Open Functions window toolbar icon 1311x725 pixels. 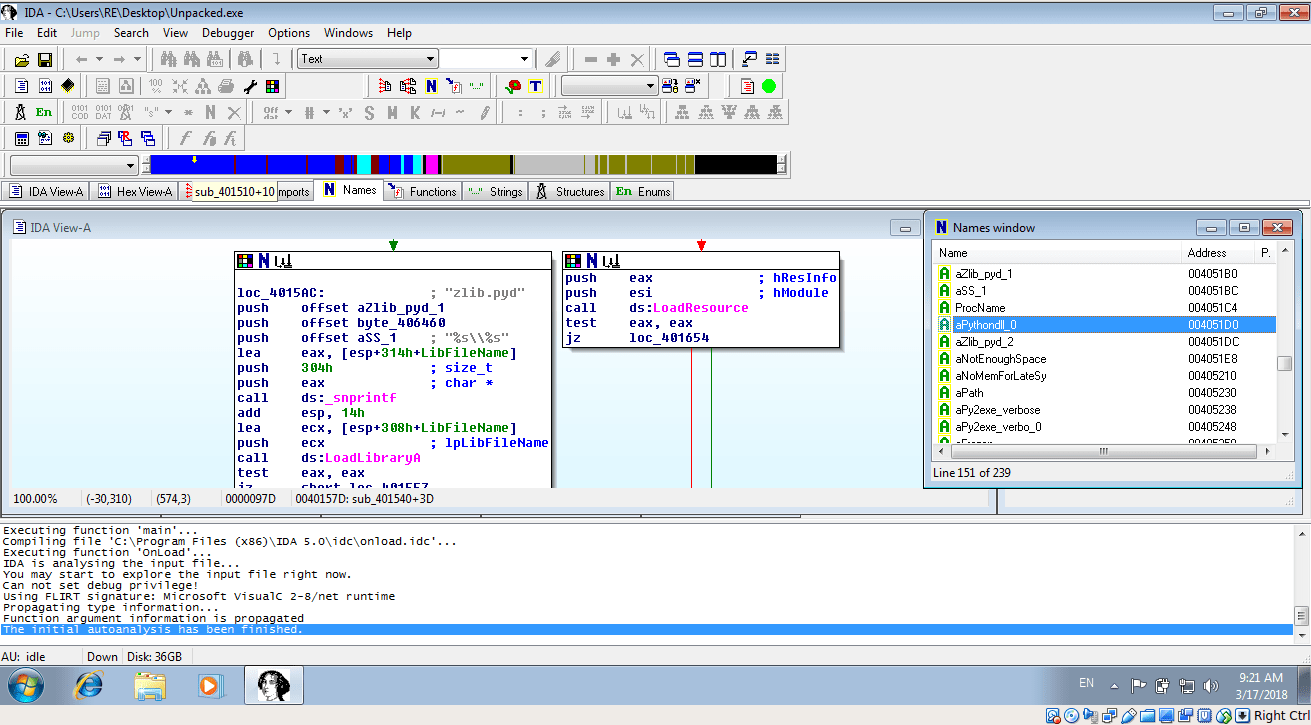[454, 86]
